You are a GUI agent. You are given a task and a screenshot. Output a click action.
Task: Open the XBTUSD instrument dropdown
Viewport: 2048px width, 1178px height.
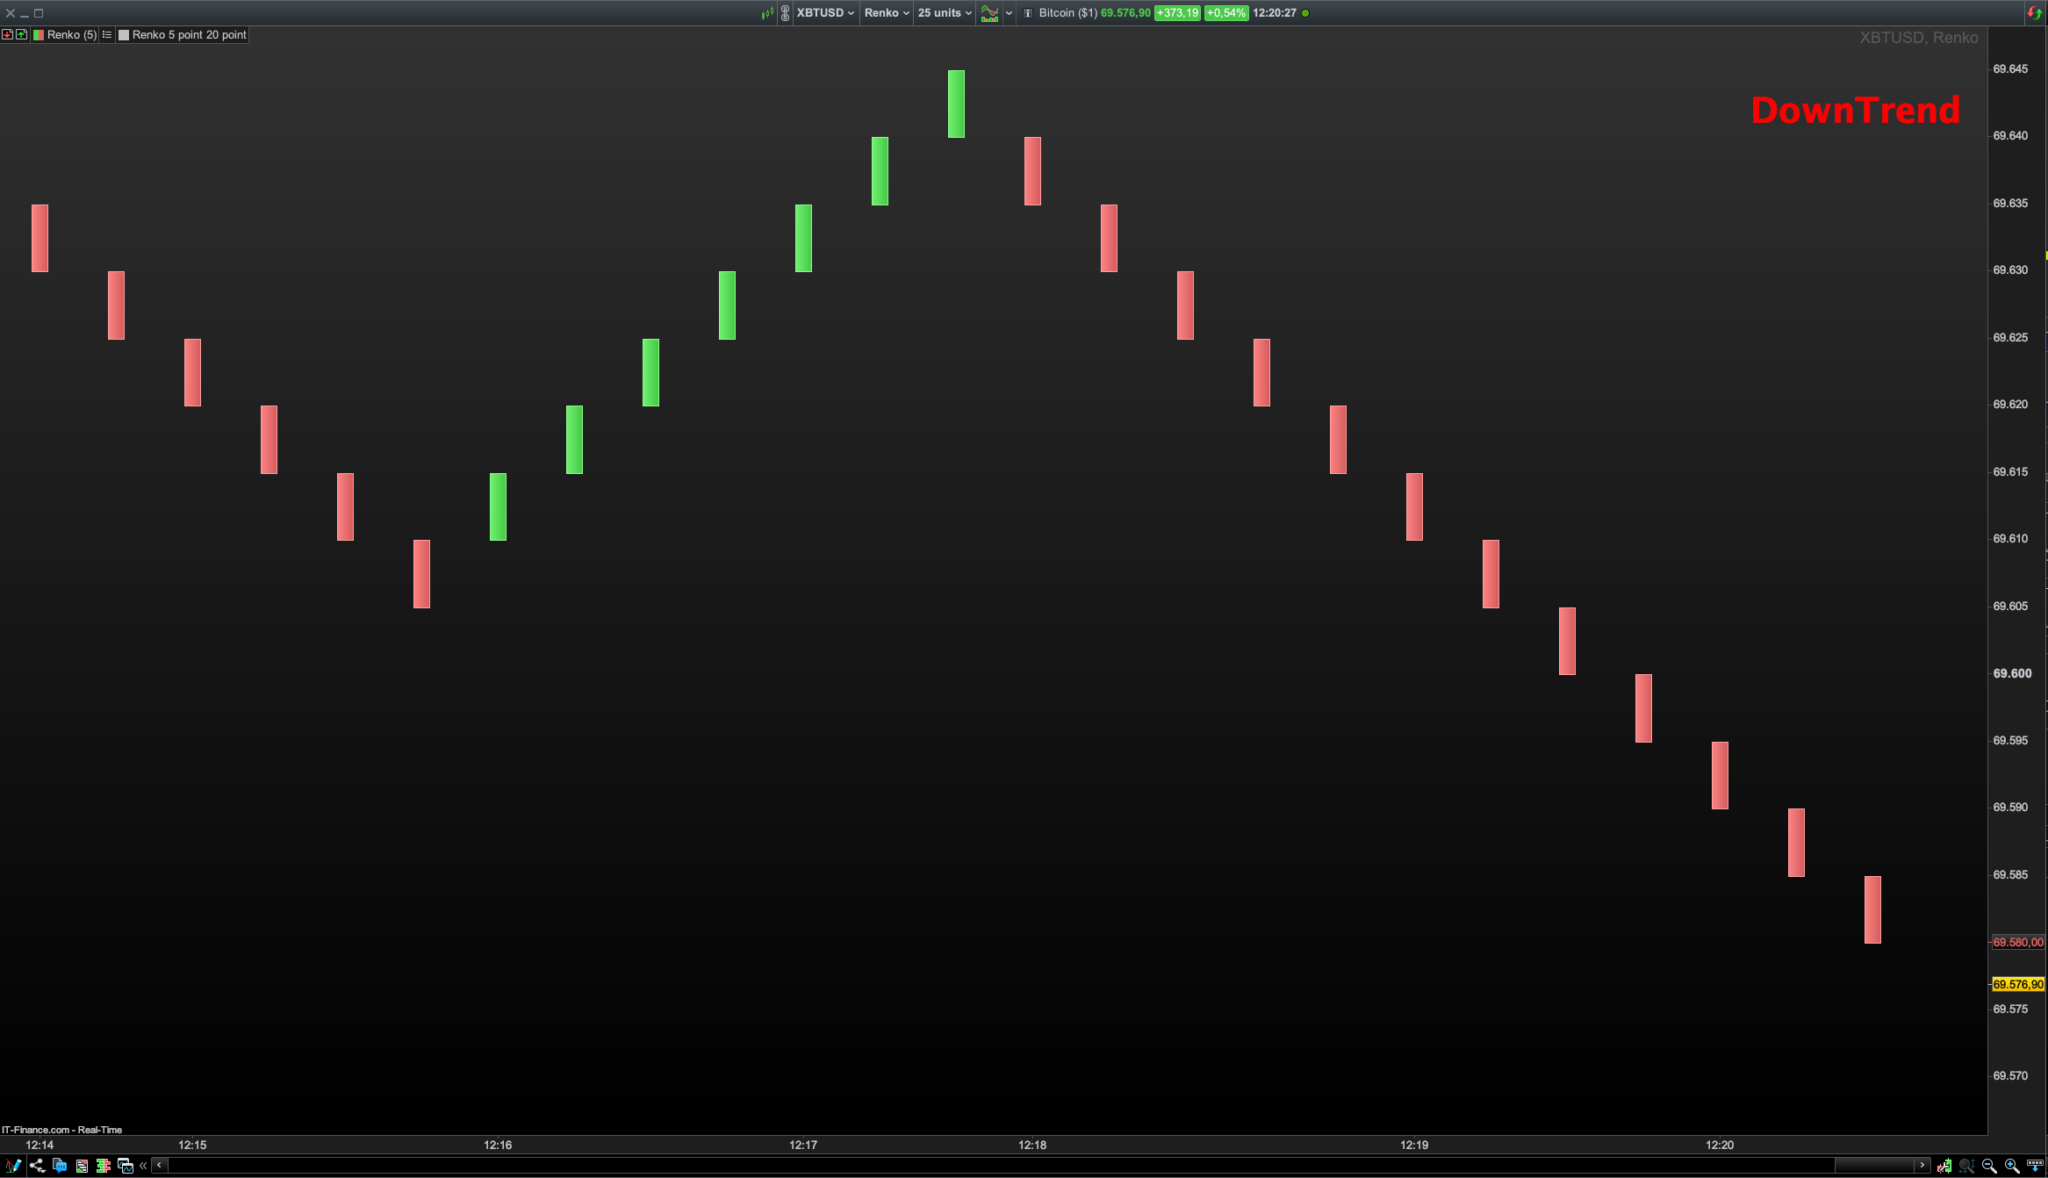[x=825, y=13]
